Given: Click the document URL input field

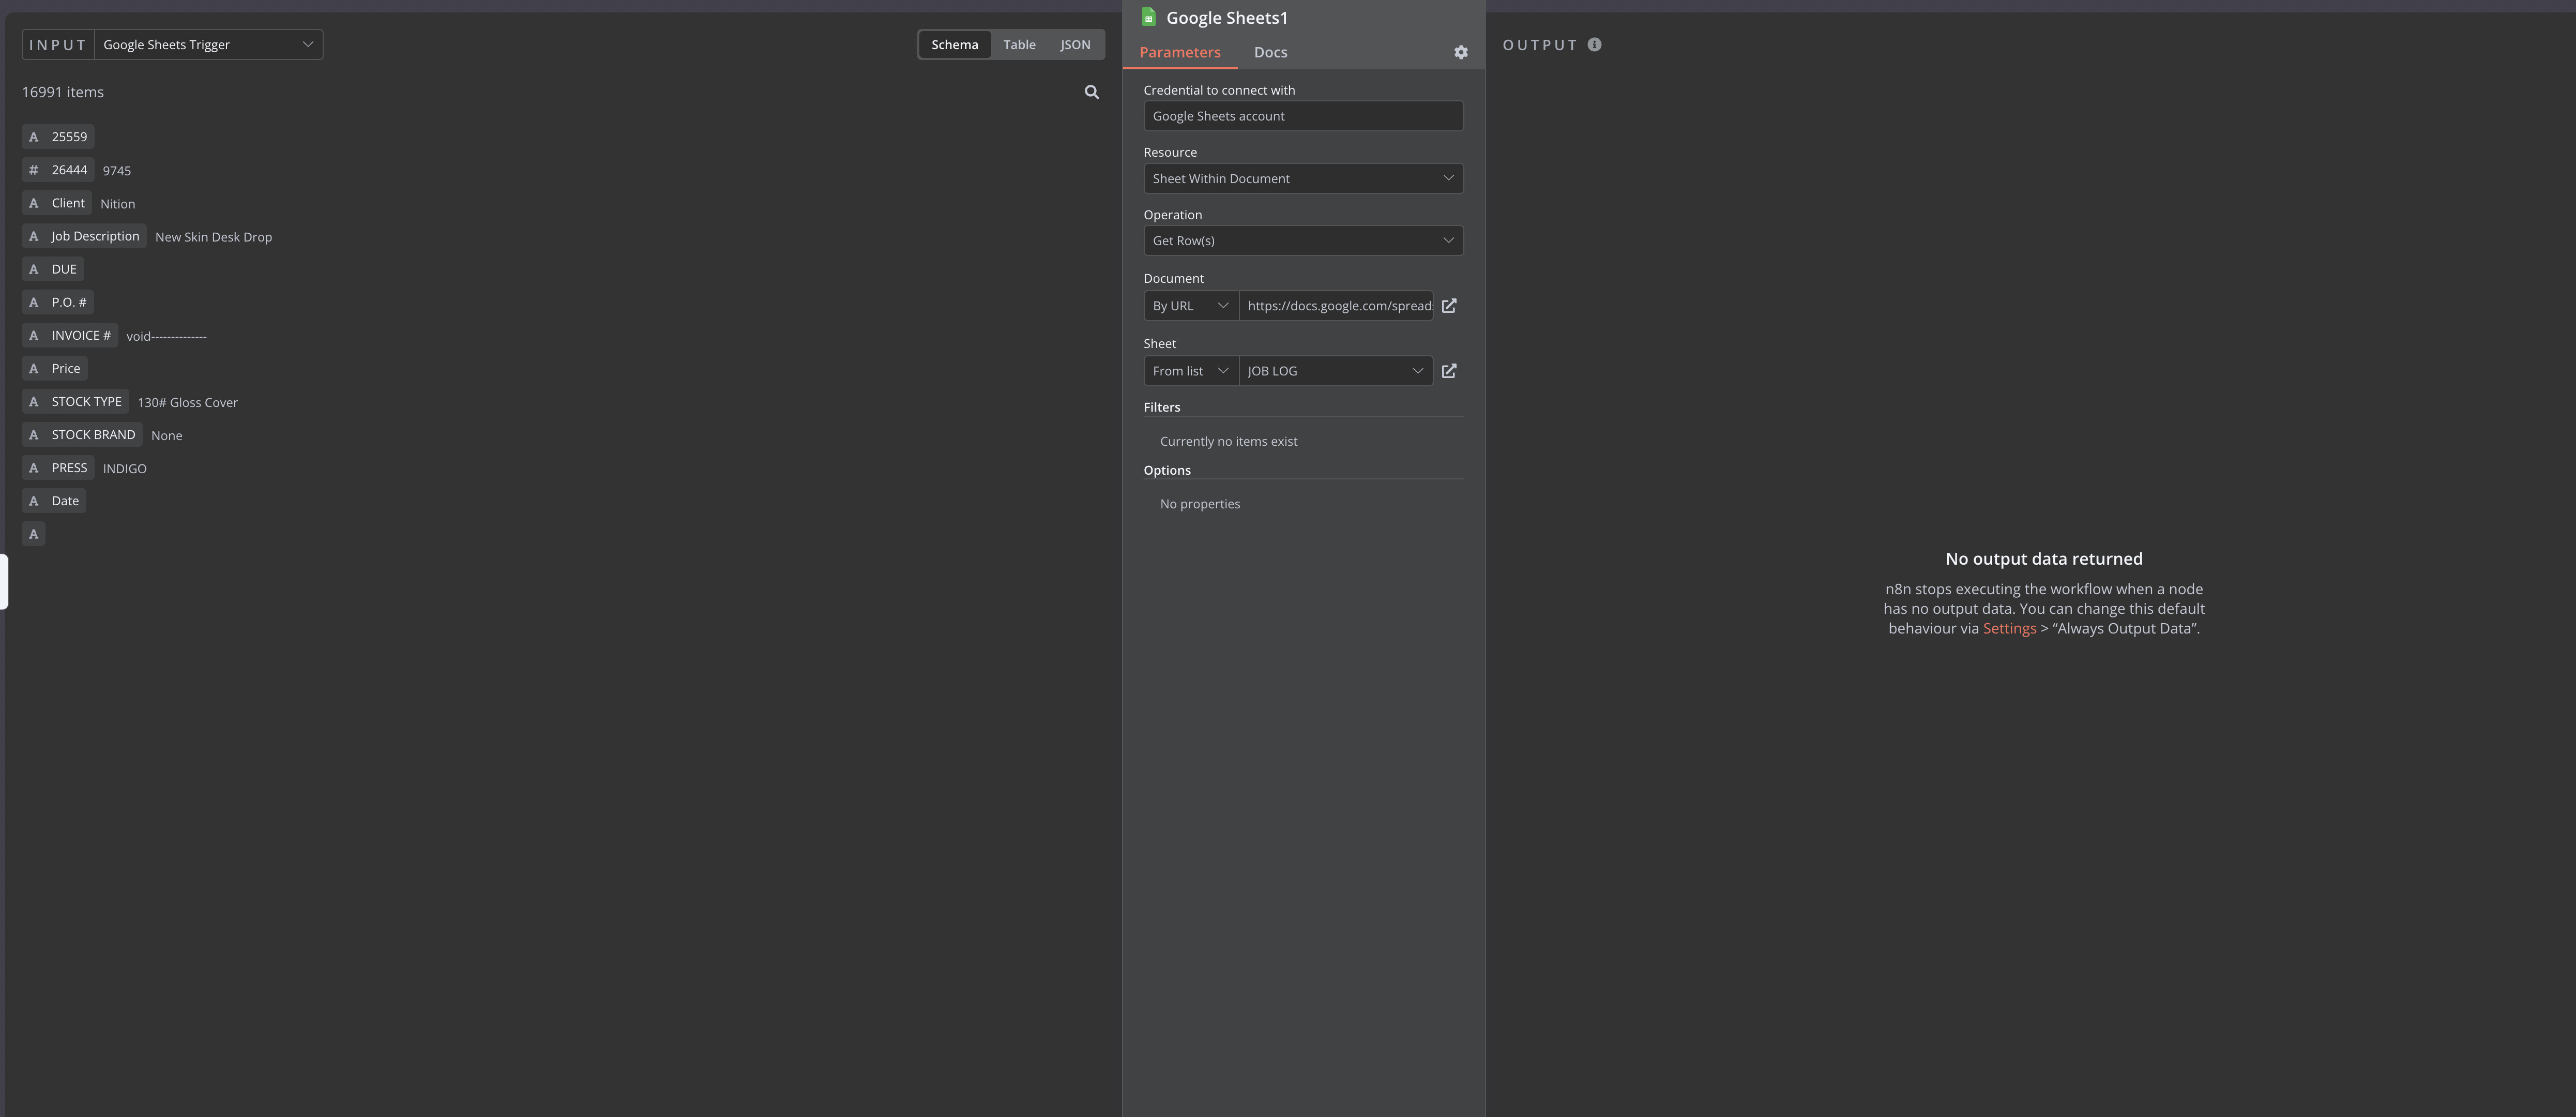Looking at the screenshot, I should click(1337, 306).
